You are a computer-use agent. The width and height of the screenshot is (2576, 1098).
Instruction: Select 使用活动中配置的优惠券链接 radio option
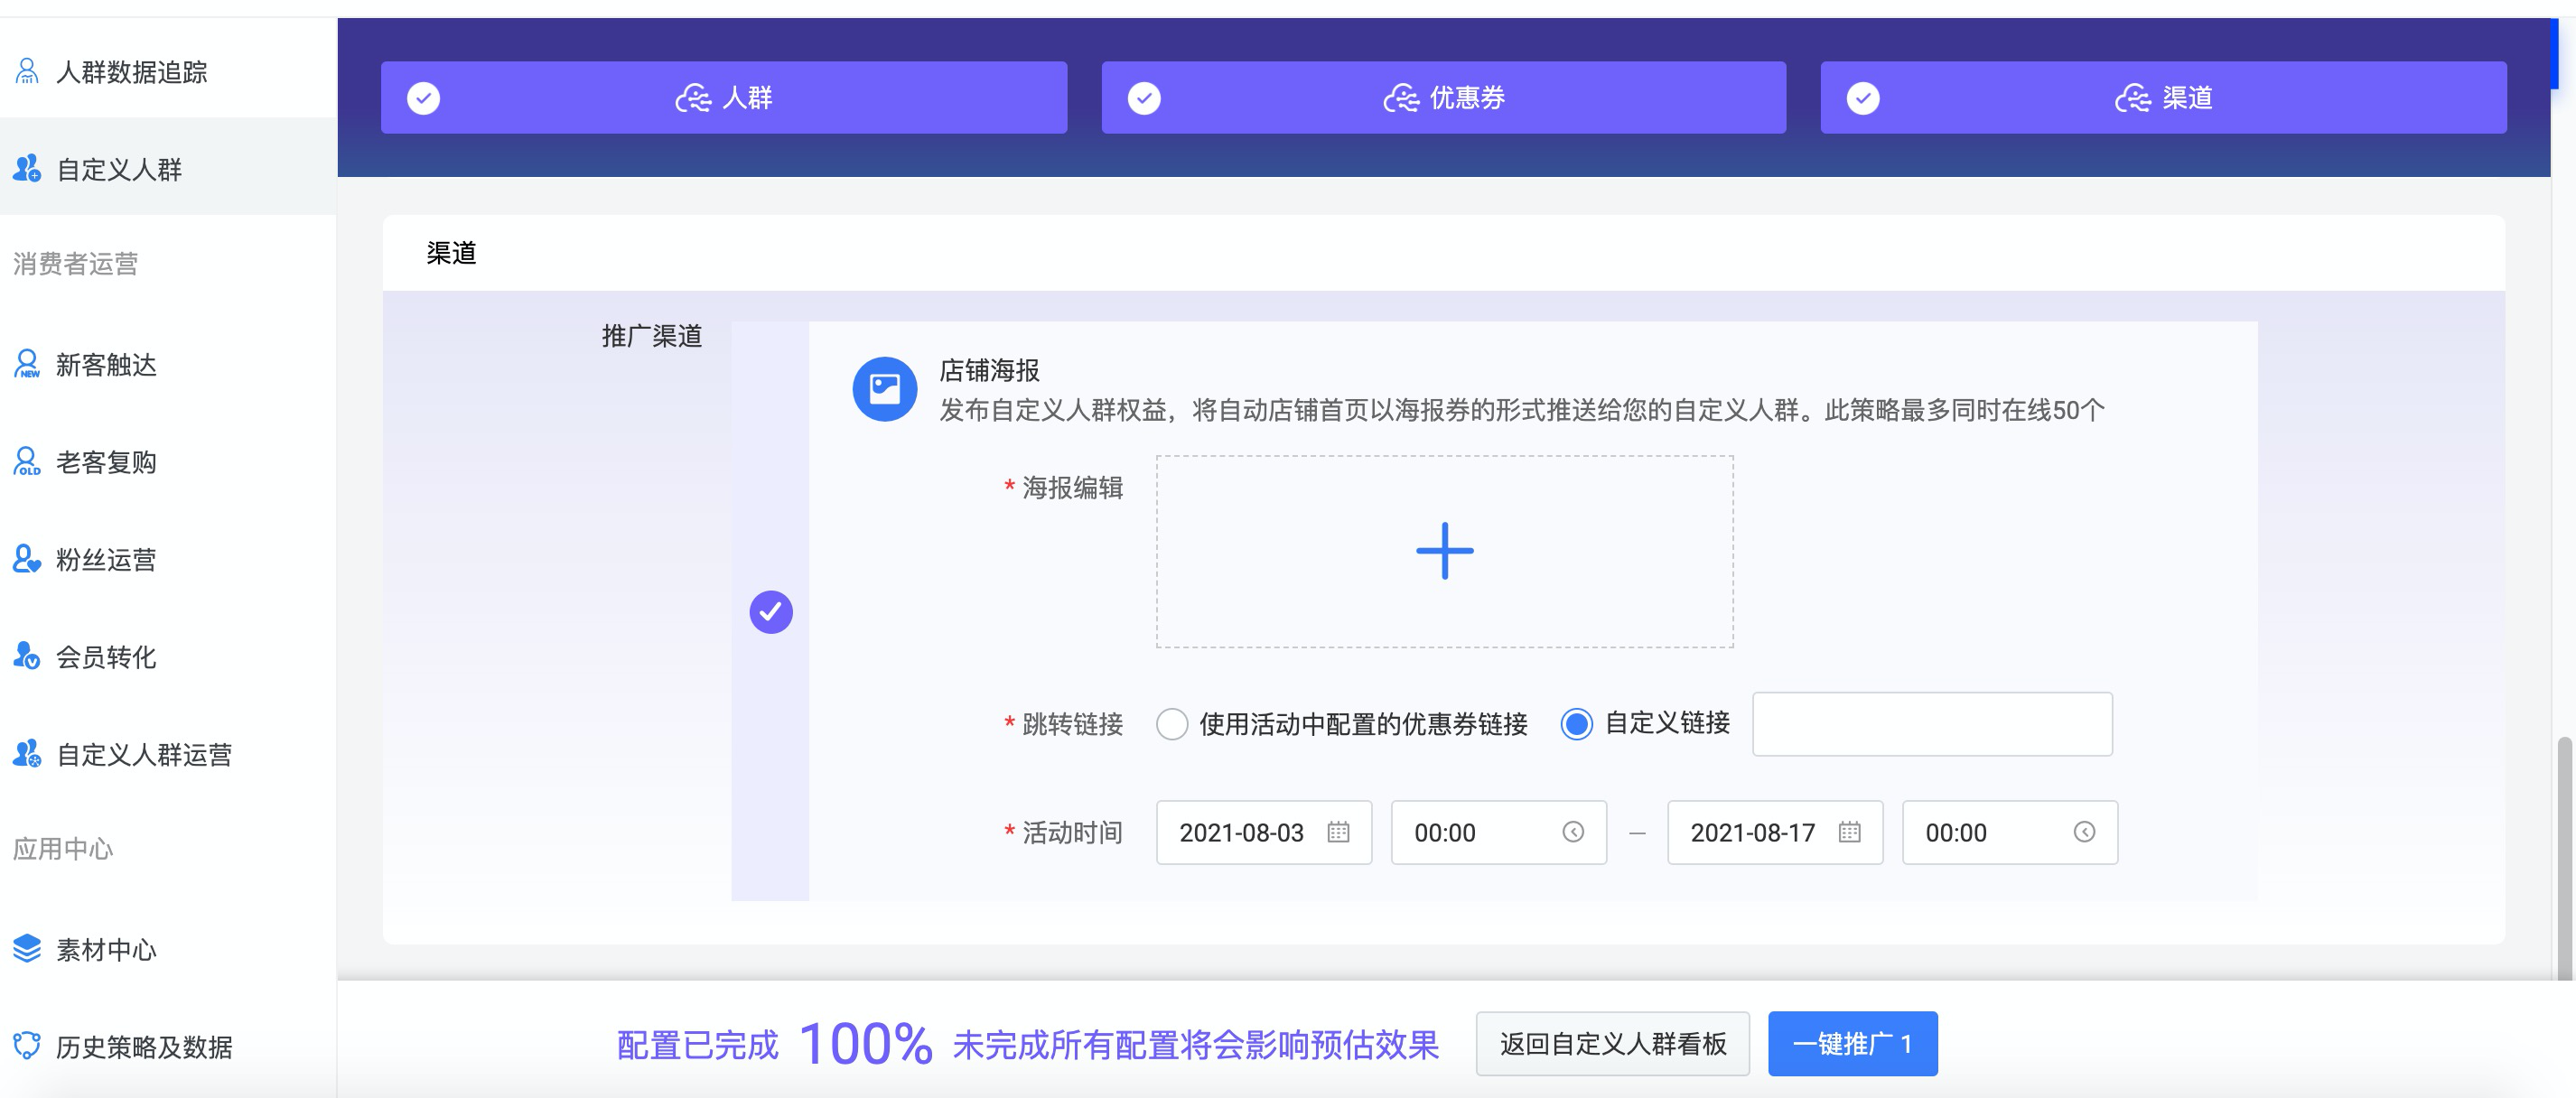click(1171, 724)
